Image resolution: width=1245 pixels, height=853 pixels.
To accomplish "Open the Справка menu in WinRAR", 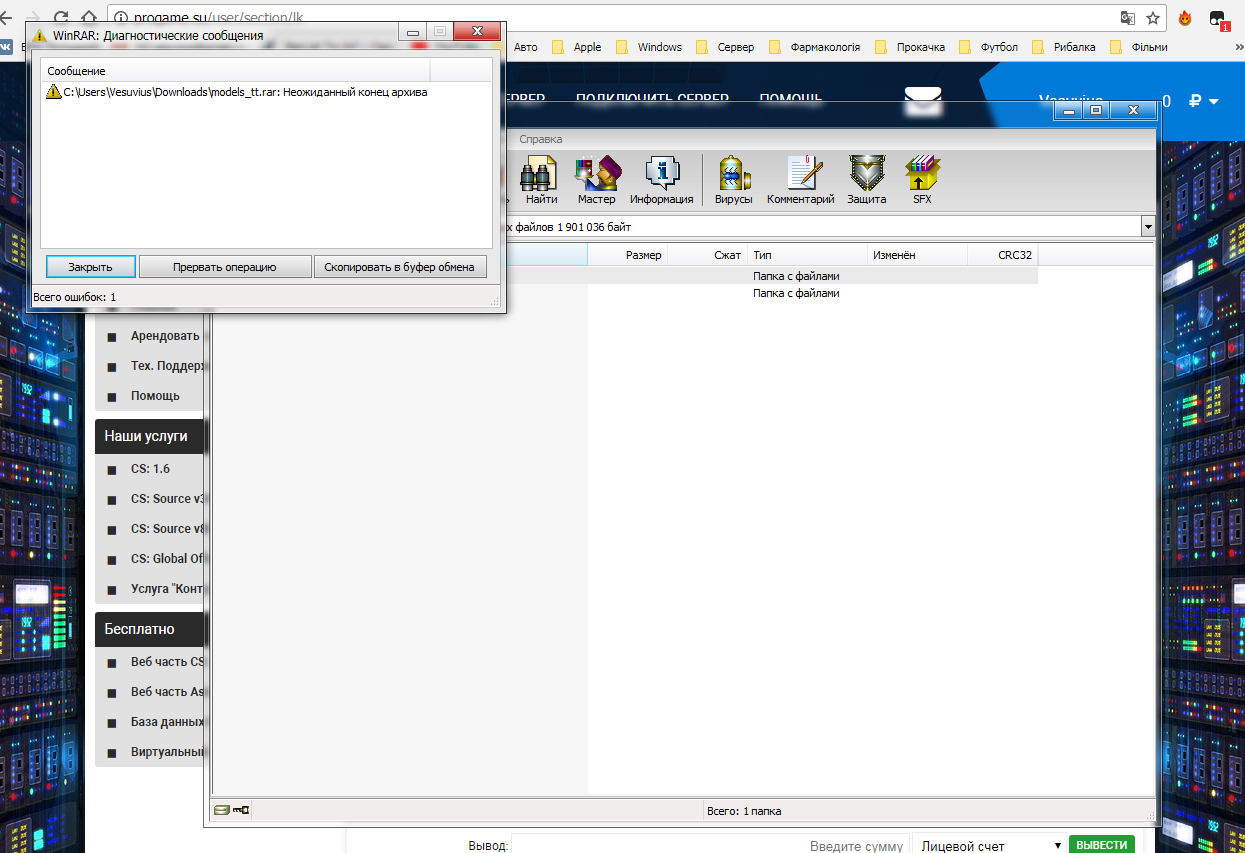I will pyautogui.click(x=541, y=139).
